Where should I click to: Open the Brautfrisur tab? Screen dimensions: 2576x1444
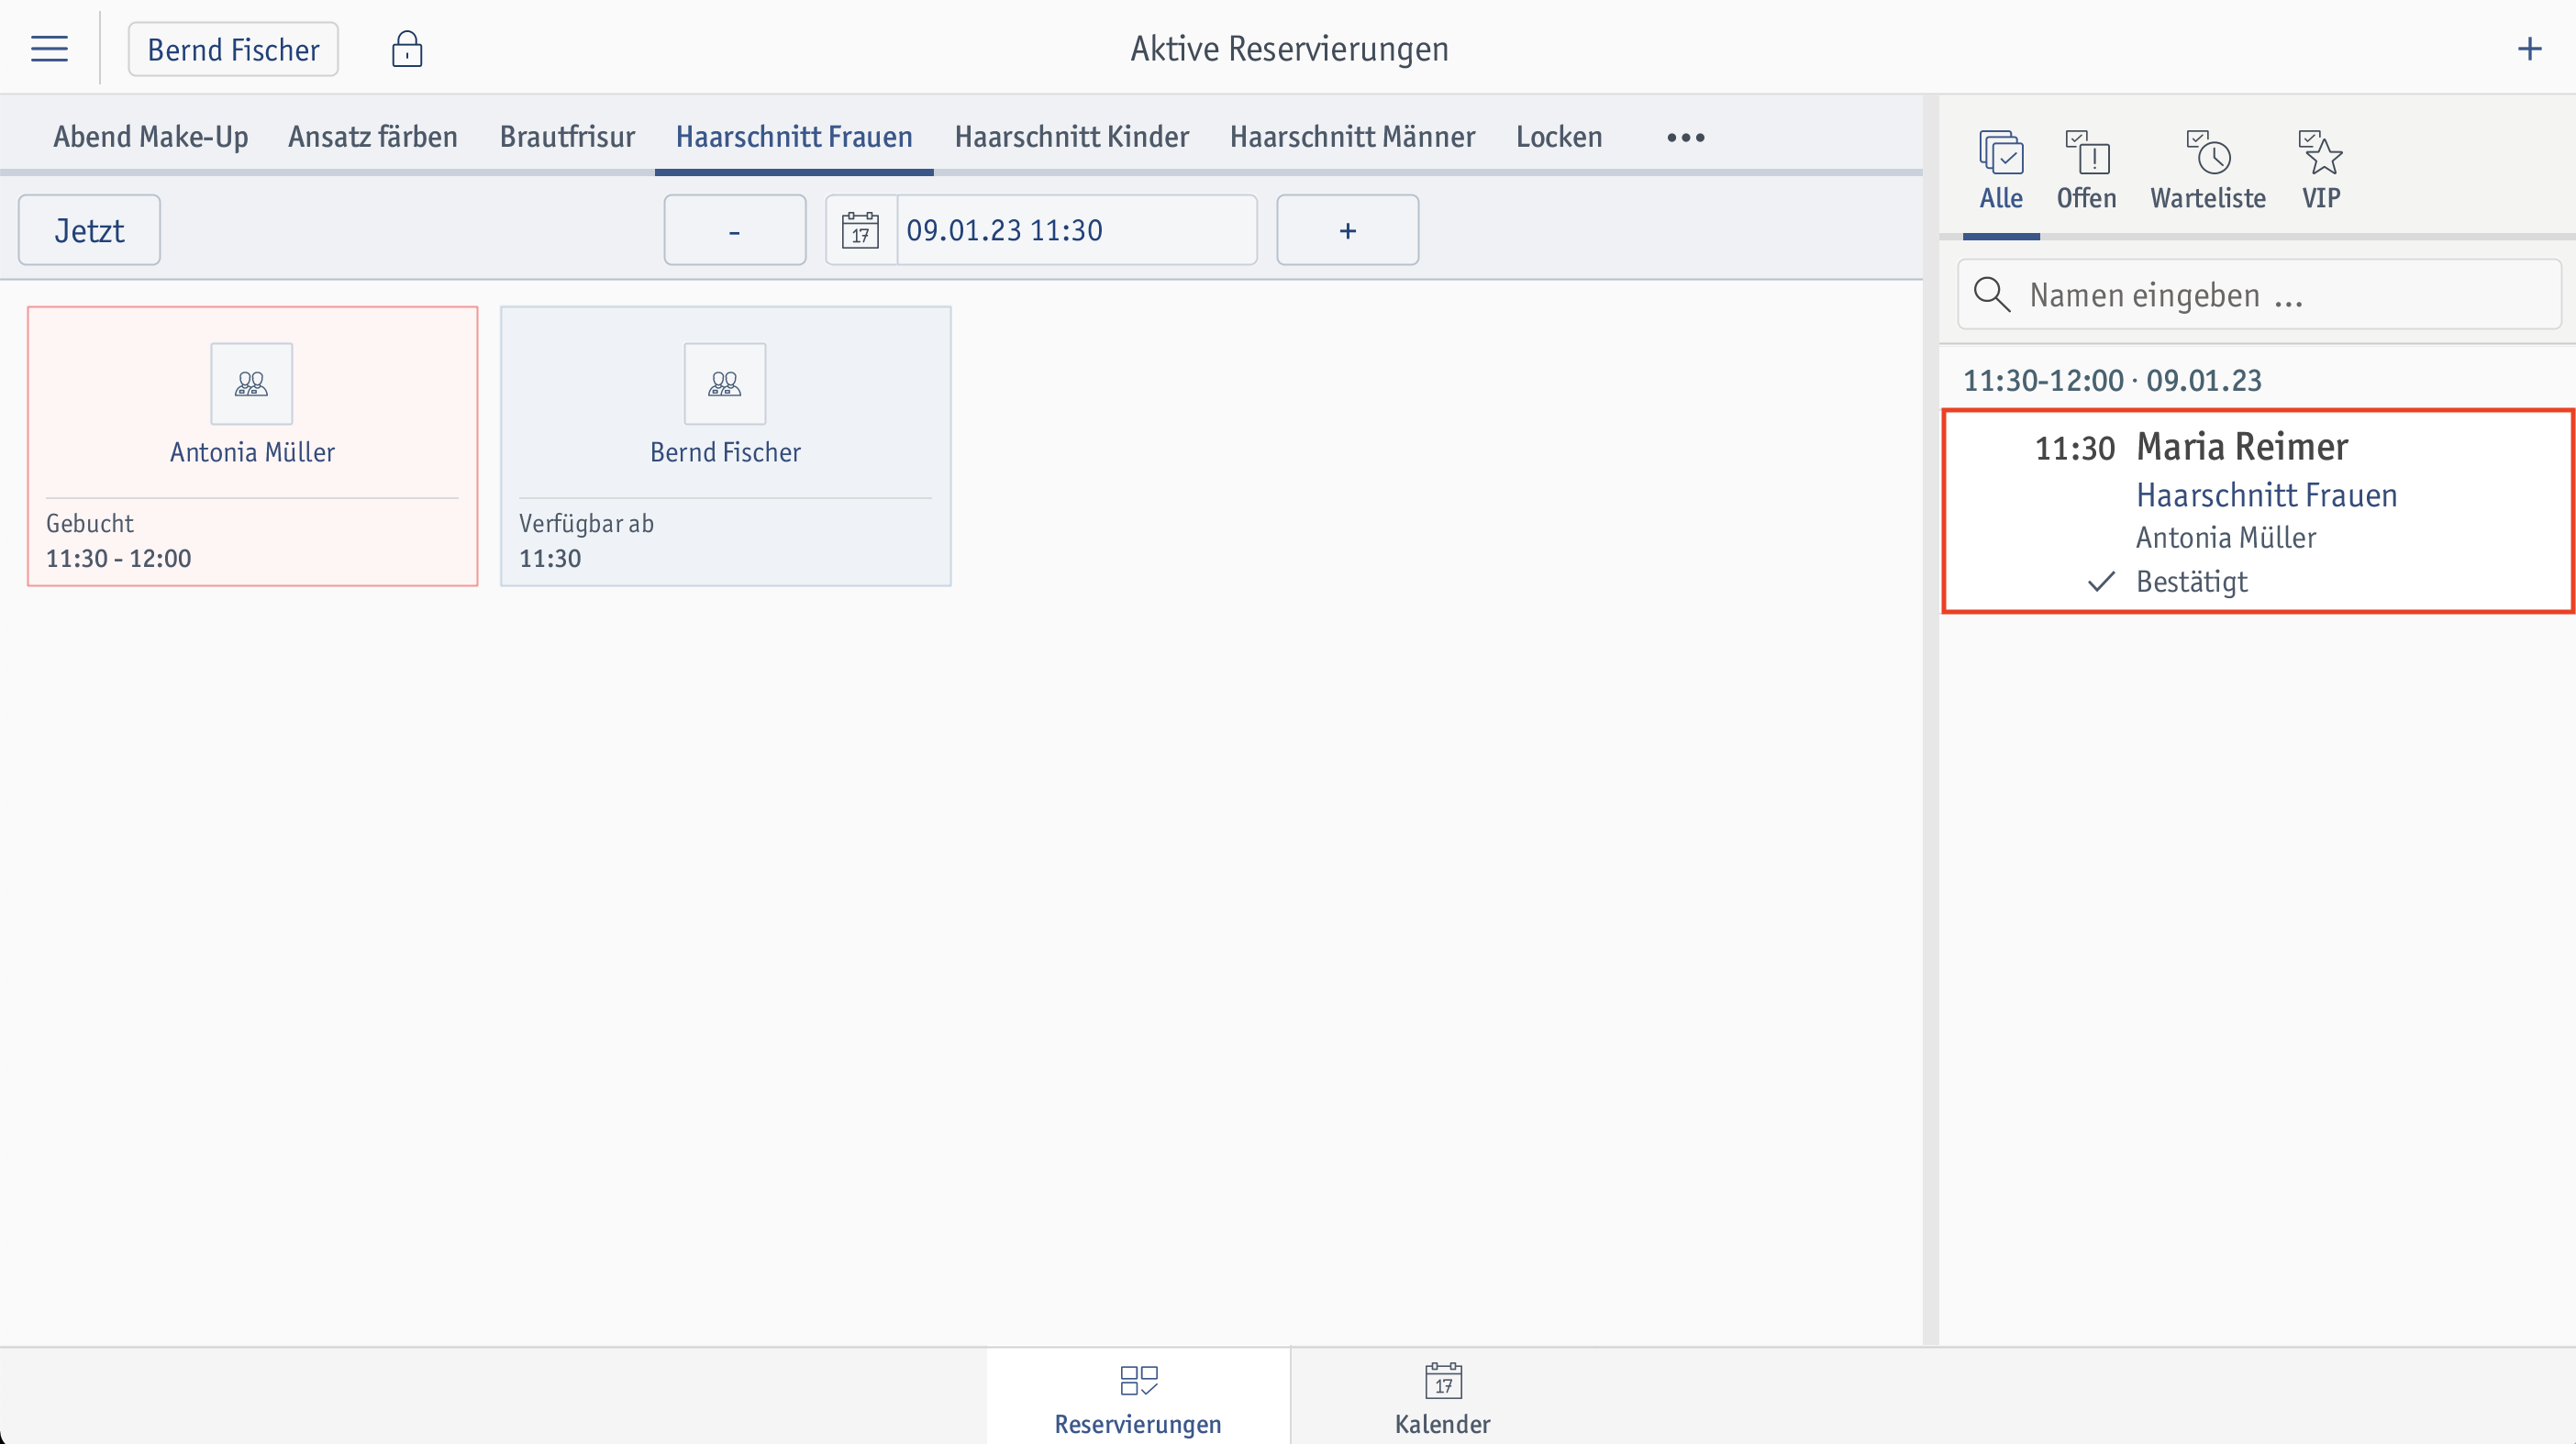click(x=567, y=137)
